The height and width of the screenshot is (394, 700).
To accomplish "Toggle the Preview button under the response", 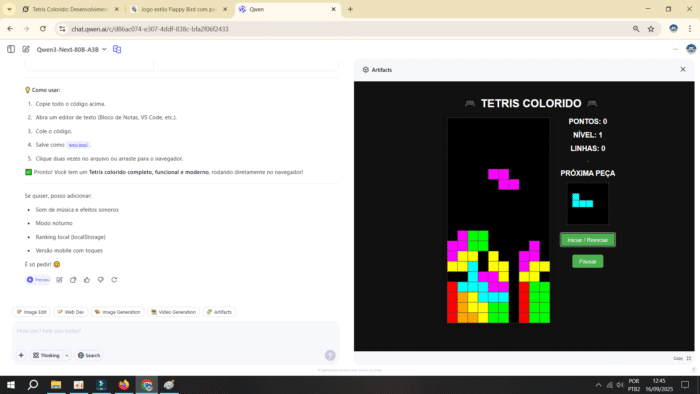I will tap(38, 280).
